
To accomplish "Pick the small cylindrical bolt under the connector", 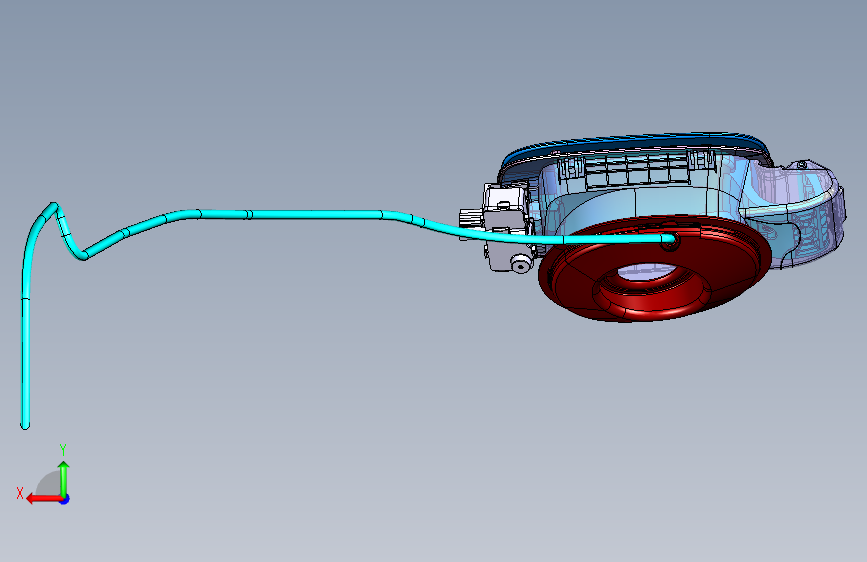I will pyautogui.click(x=519, y=263).
